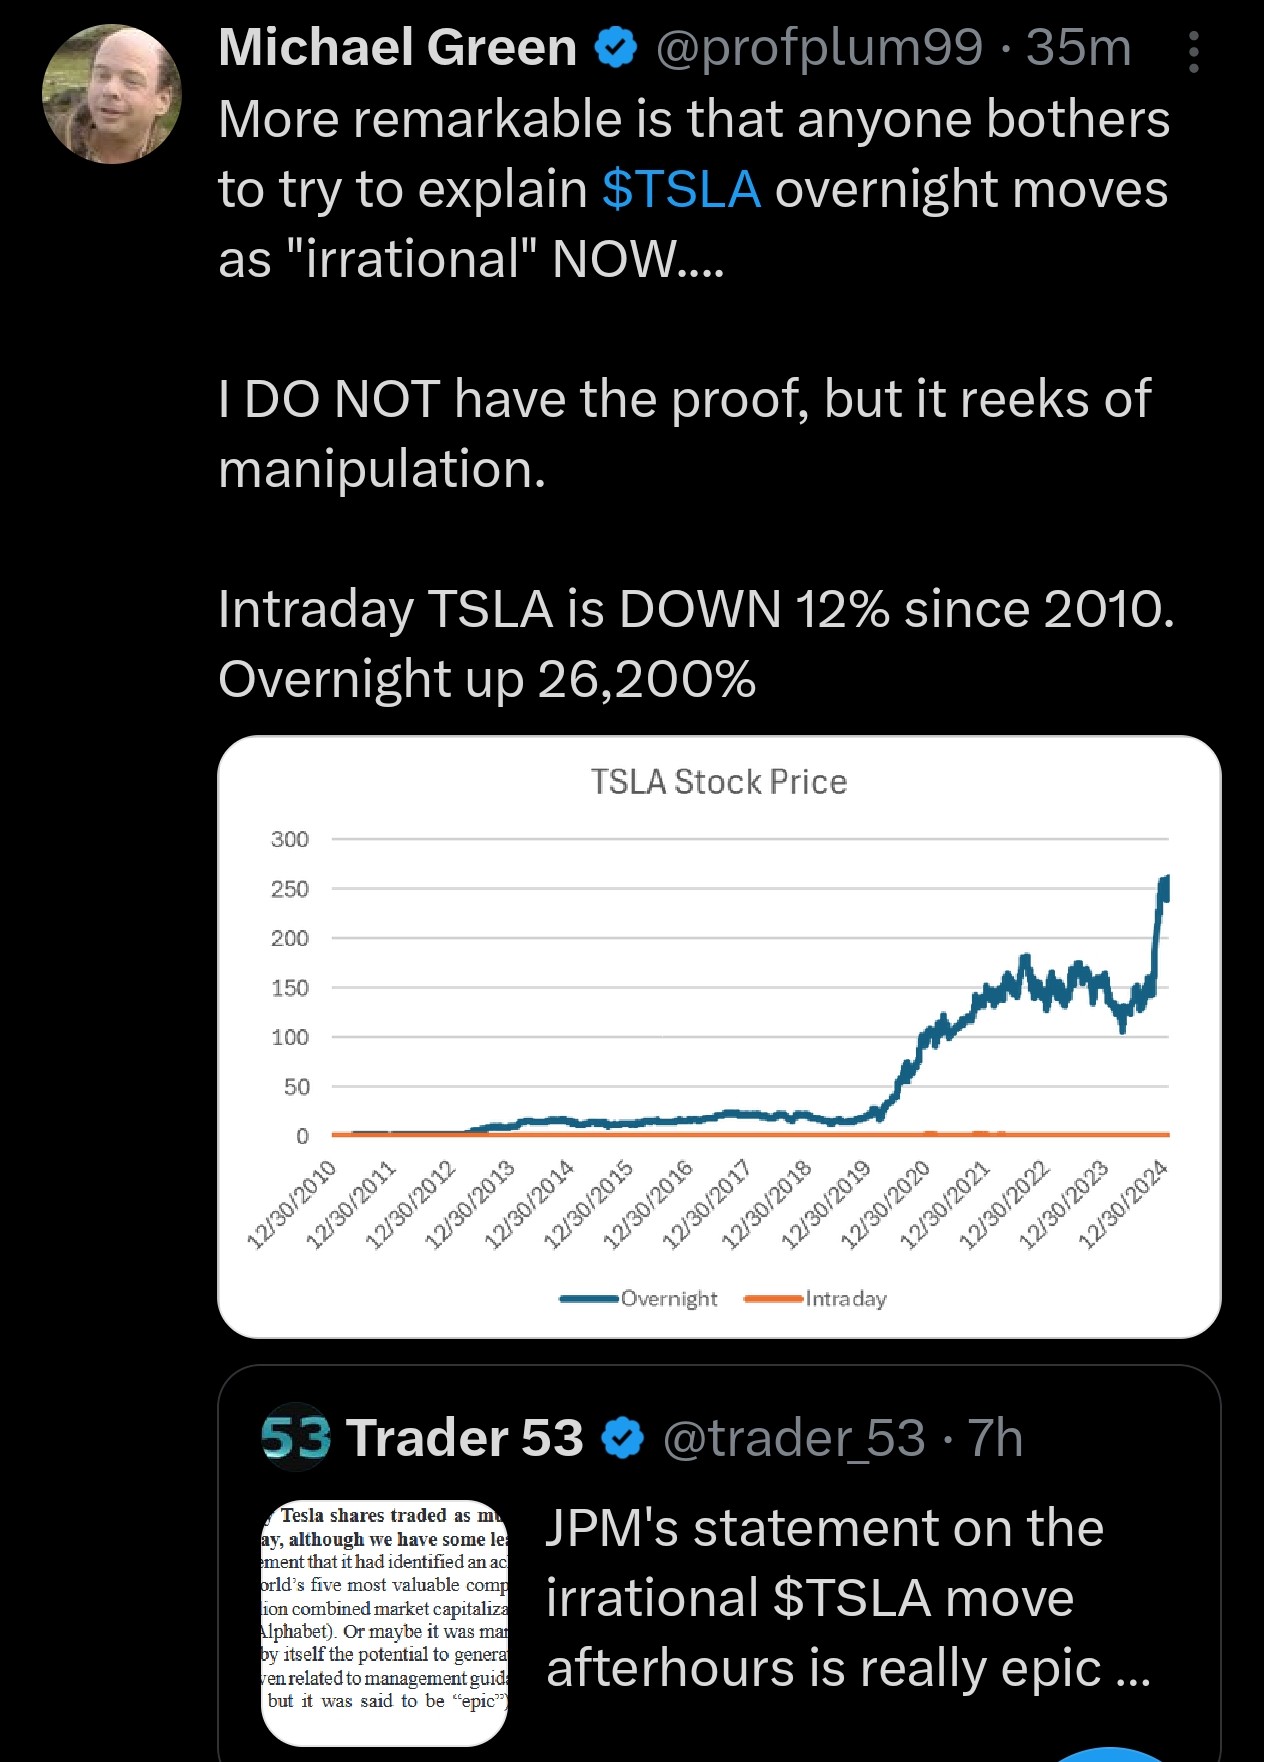The height and width of the screenshot is (1762, 1264).
Task: Tap the 'reeks of manipulation' tweet text
Action: tap(684, 433)
